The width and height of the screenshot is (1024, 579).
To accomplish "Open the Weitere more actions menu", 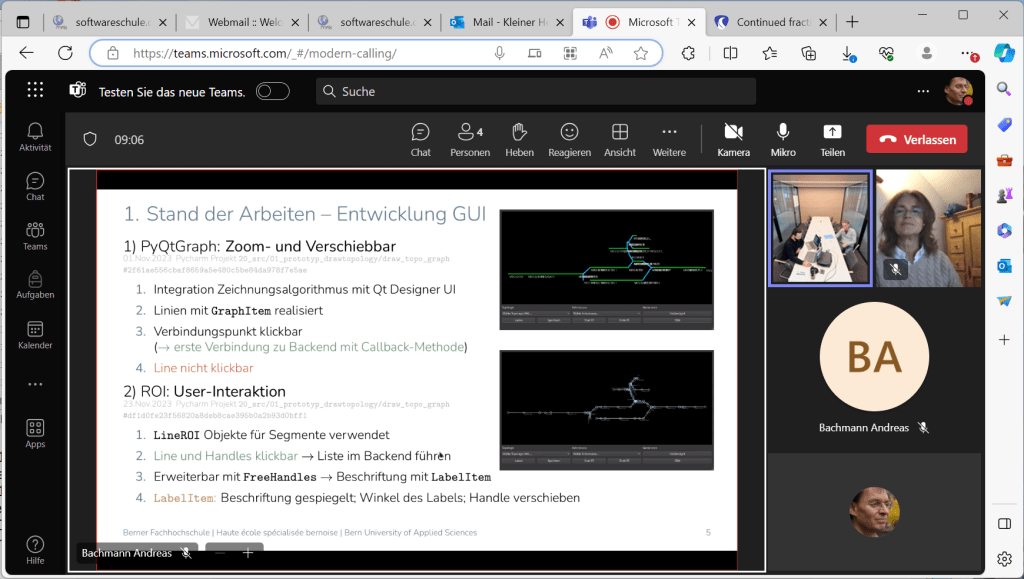I will click(669, 139).
